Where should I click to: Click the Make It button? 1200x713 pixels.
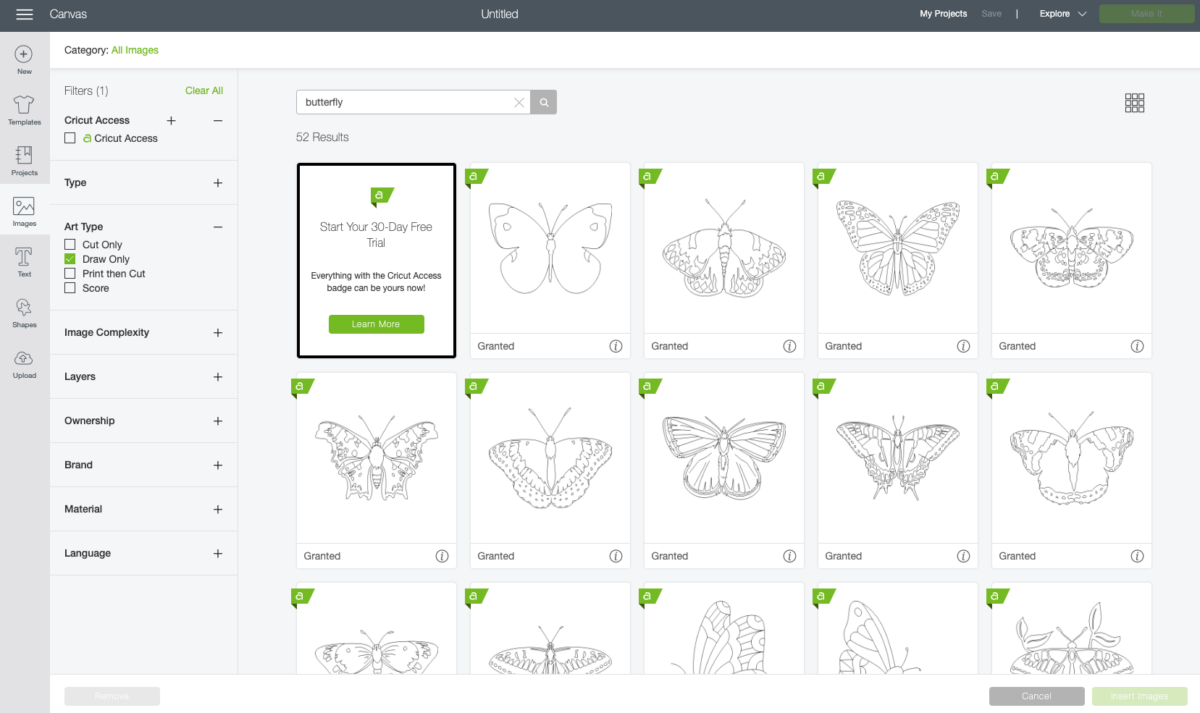(1146, 14)
